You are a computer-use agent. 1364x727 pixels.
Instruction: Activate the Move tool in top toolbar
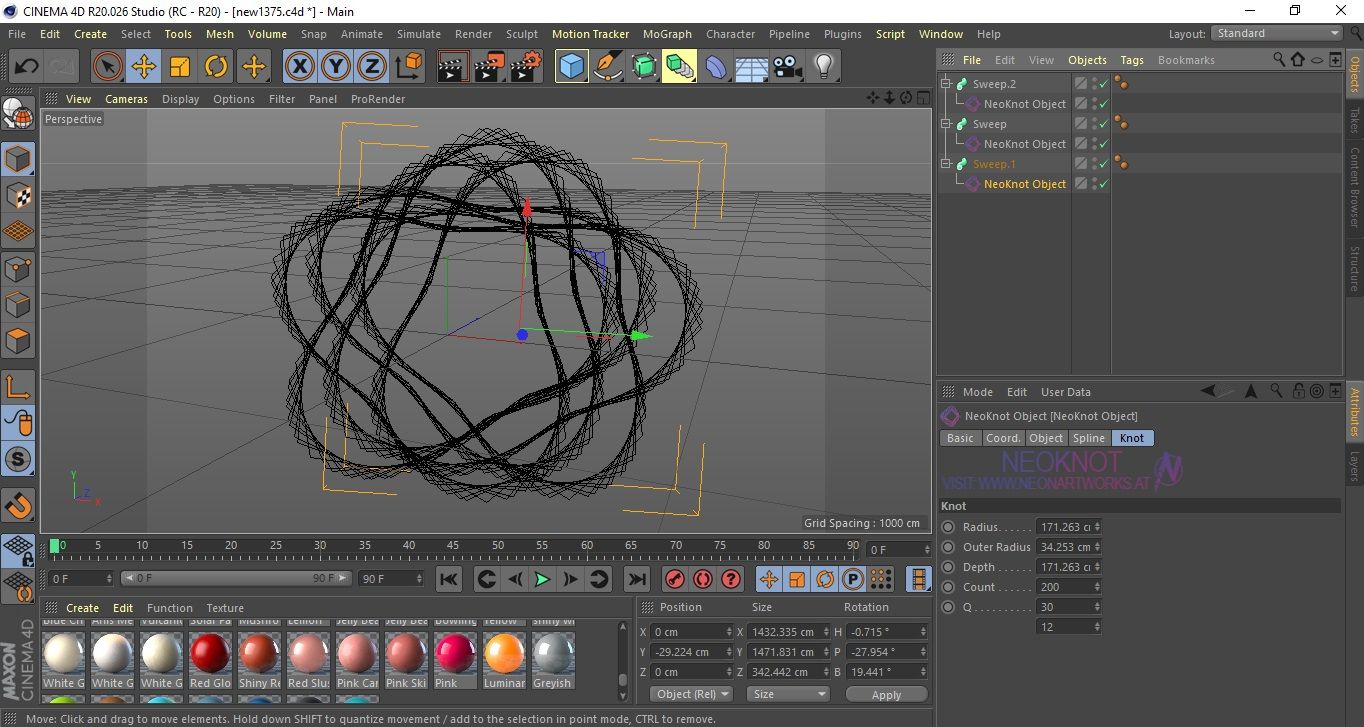[x=144, y=67]
